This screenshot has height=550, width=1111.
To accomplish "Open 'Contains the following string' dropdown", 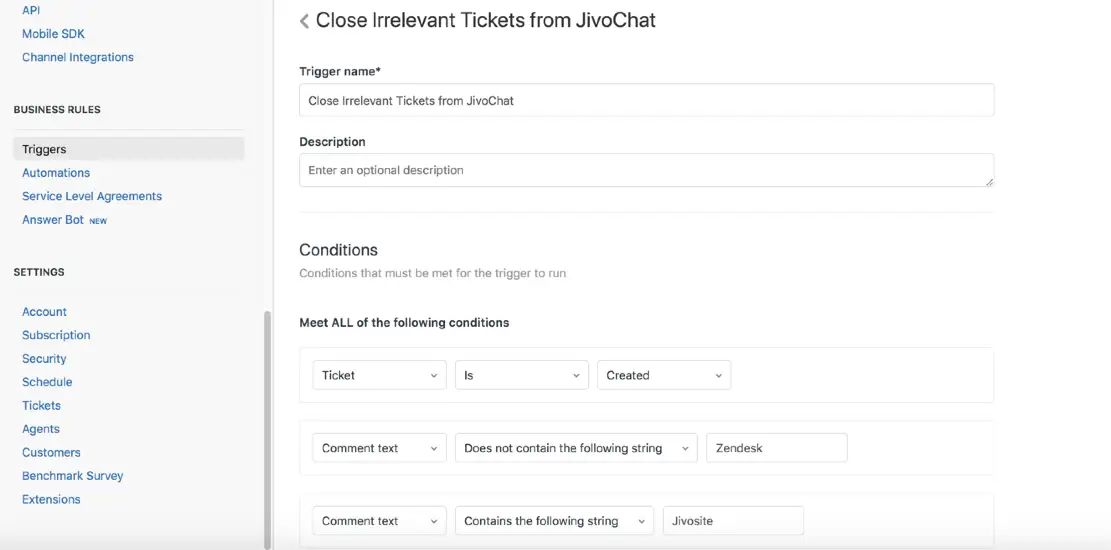I will [553, 521].
